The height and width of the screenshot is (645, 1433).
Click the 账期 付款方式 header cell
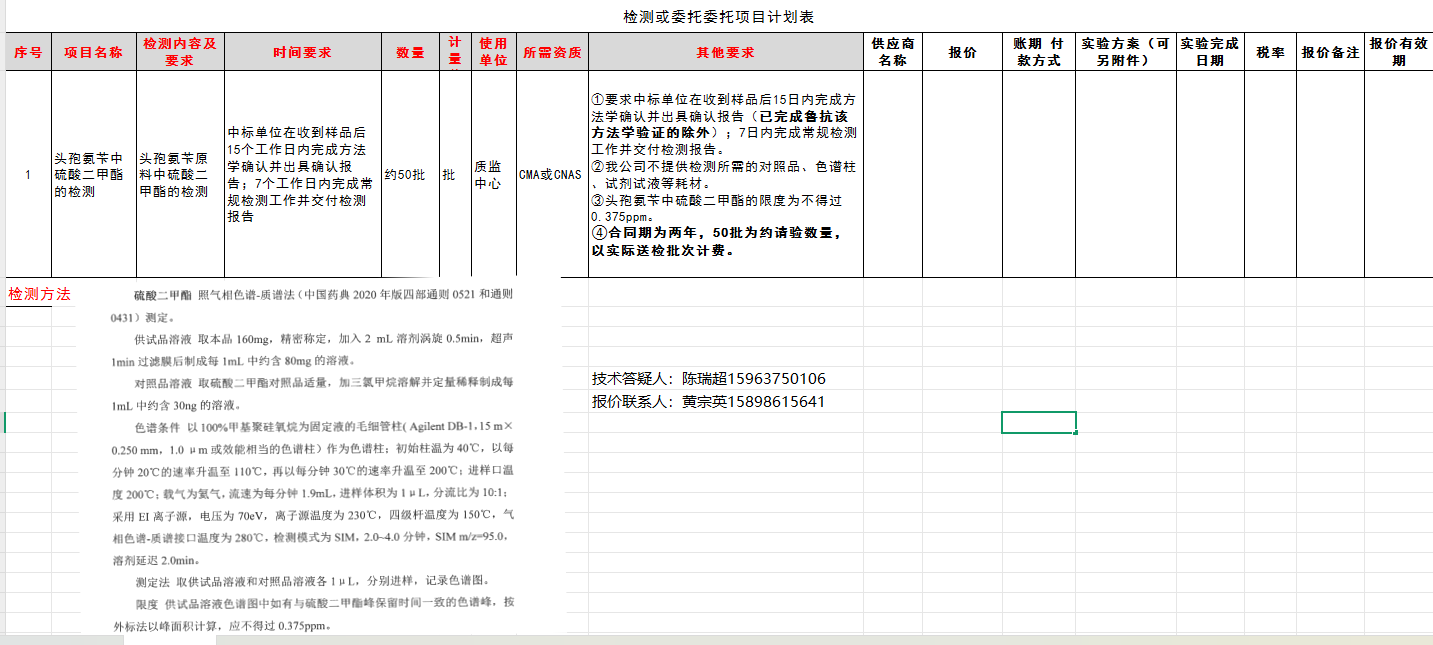1038,52
